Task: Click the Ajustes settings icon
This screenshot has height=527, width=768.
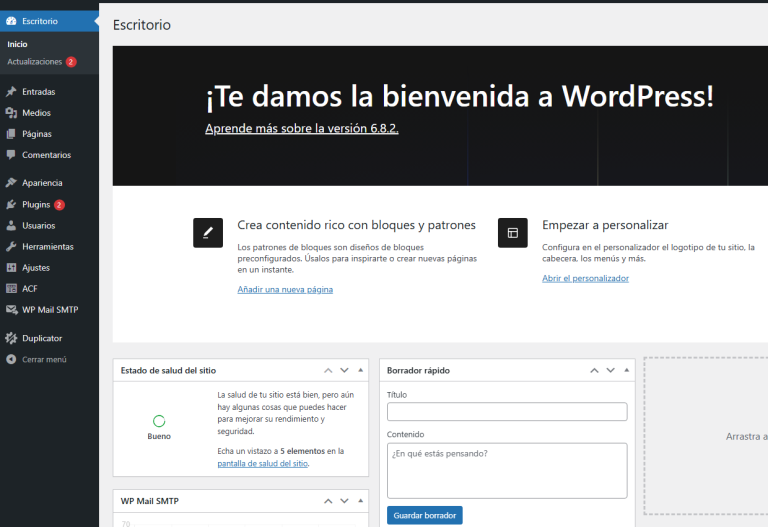Action: pos(11,267)
